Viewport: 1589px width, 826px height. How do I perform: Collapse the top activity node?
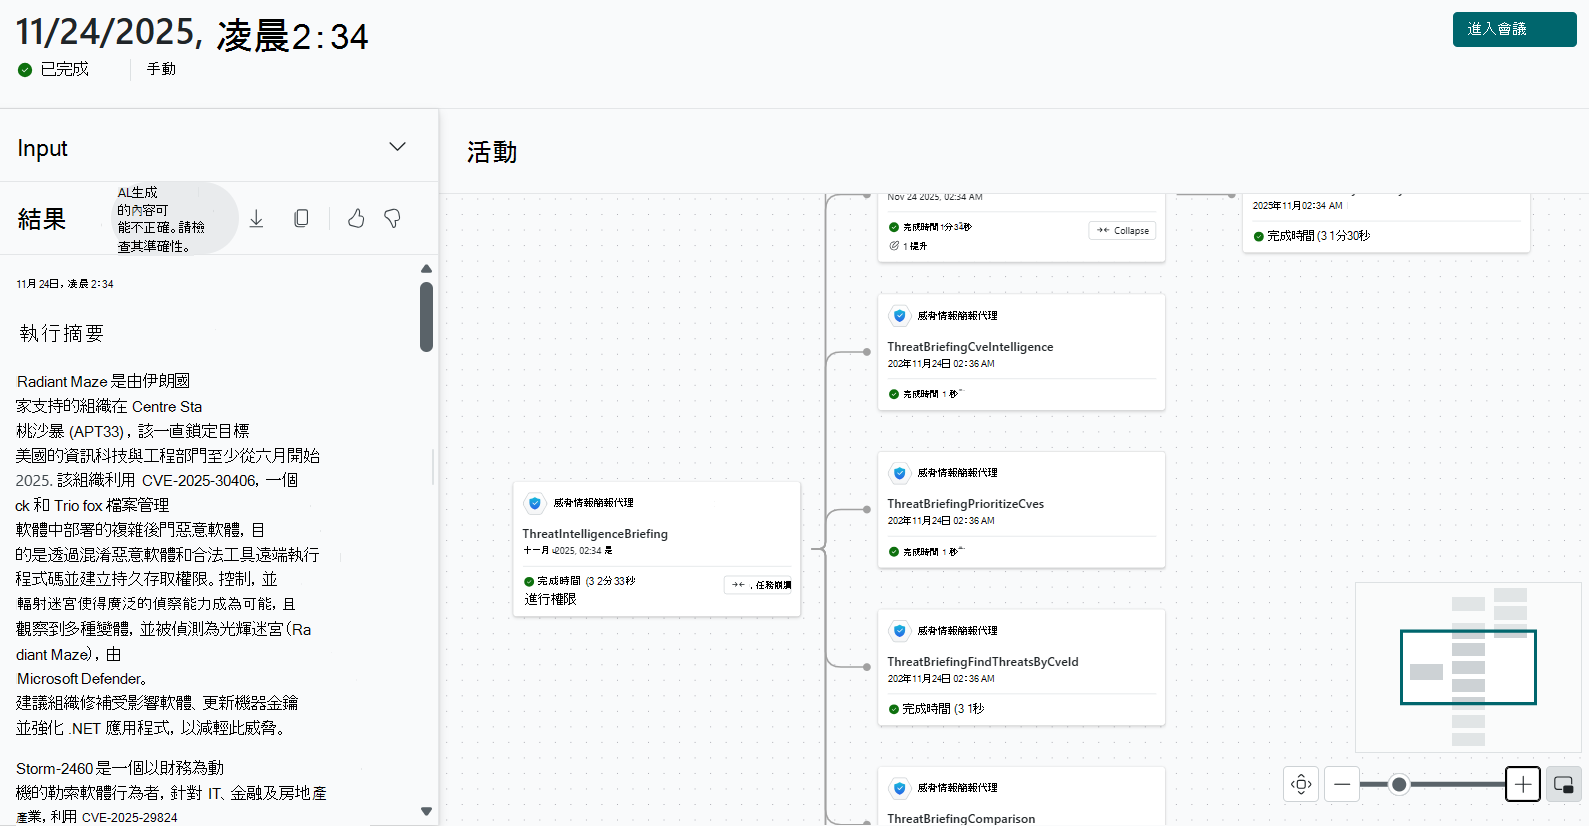click(x=1122, y=231)
